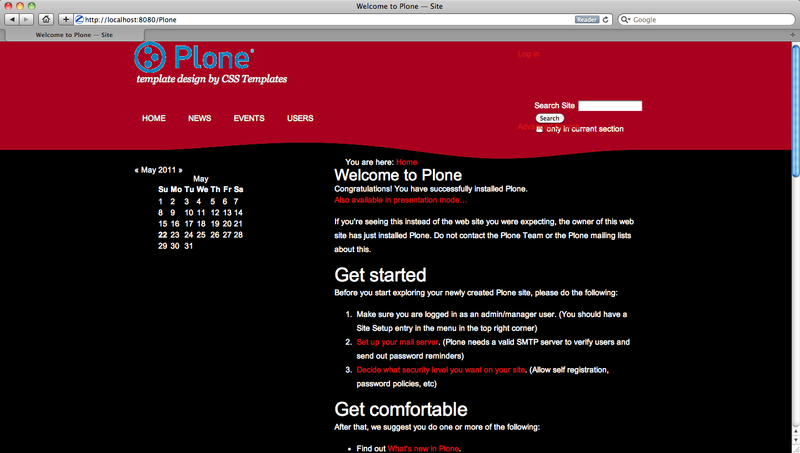The image size is (800, 453).
Task: Click the Reader button in address bar
Action: click(x=587, y=19)
